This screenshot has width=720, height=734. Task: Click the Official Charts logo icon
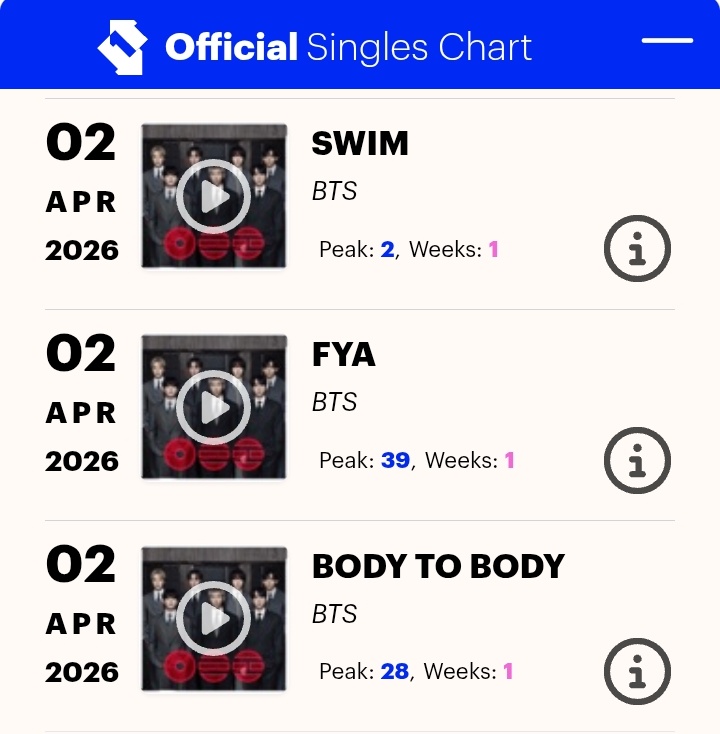tap(122, 46)
